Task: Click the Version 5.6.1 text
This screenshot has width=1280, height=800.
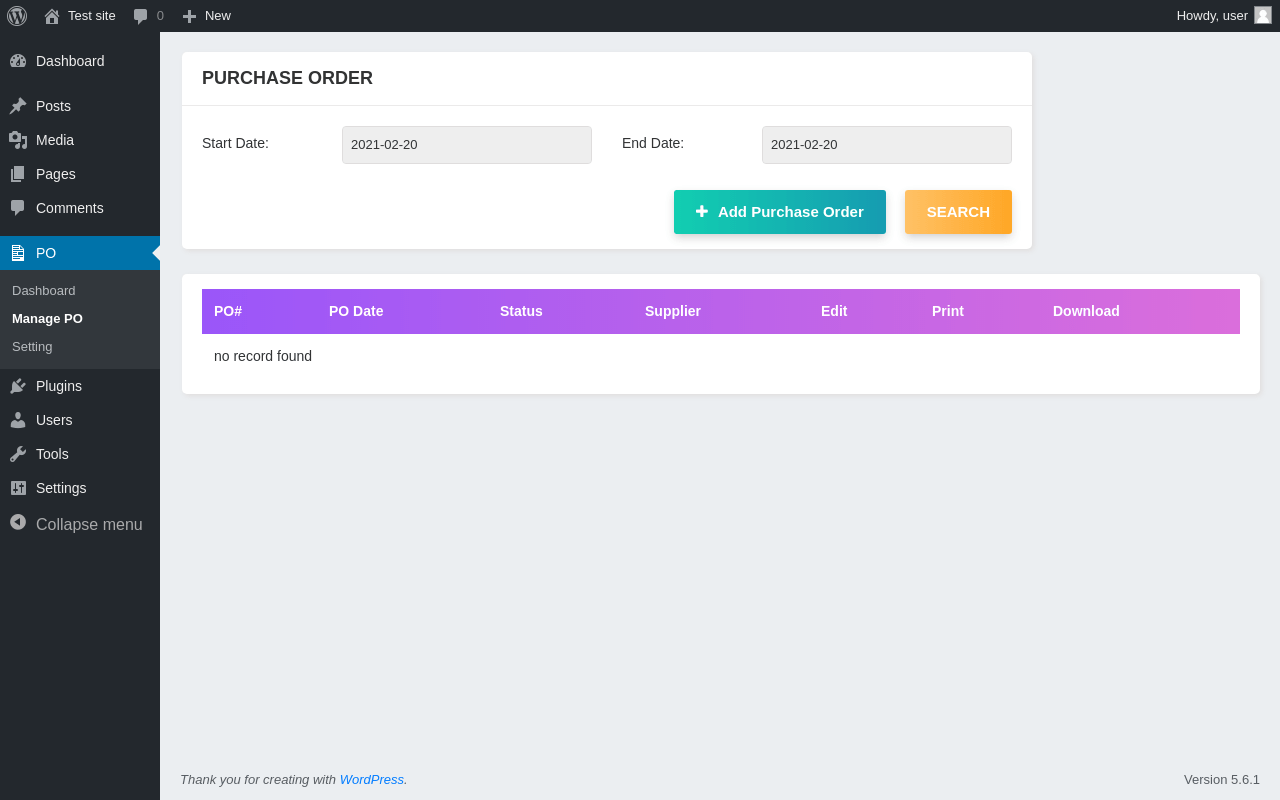Action: (1222, 779)
